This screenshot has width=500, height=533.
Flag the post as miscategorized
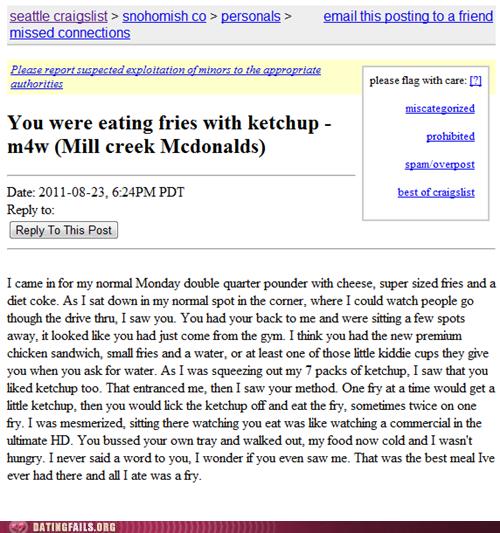point(440,108)
